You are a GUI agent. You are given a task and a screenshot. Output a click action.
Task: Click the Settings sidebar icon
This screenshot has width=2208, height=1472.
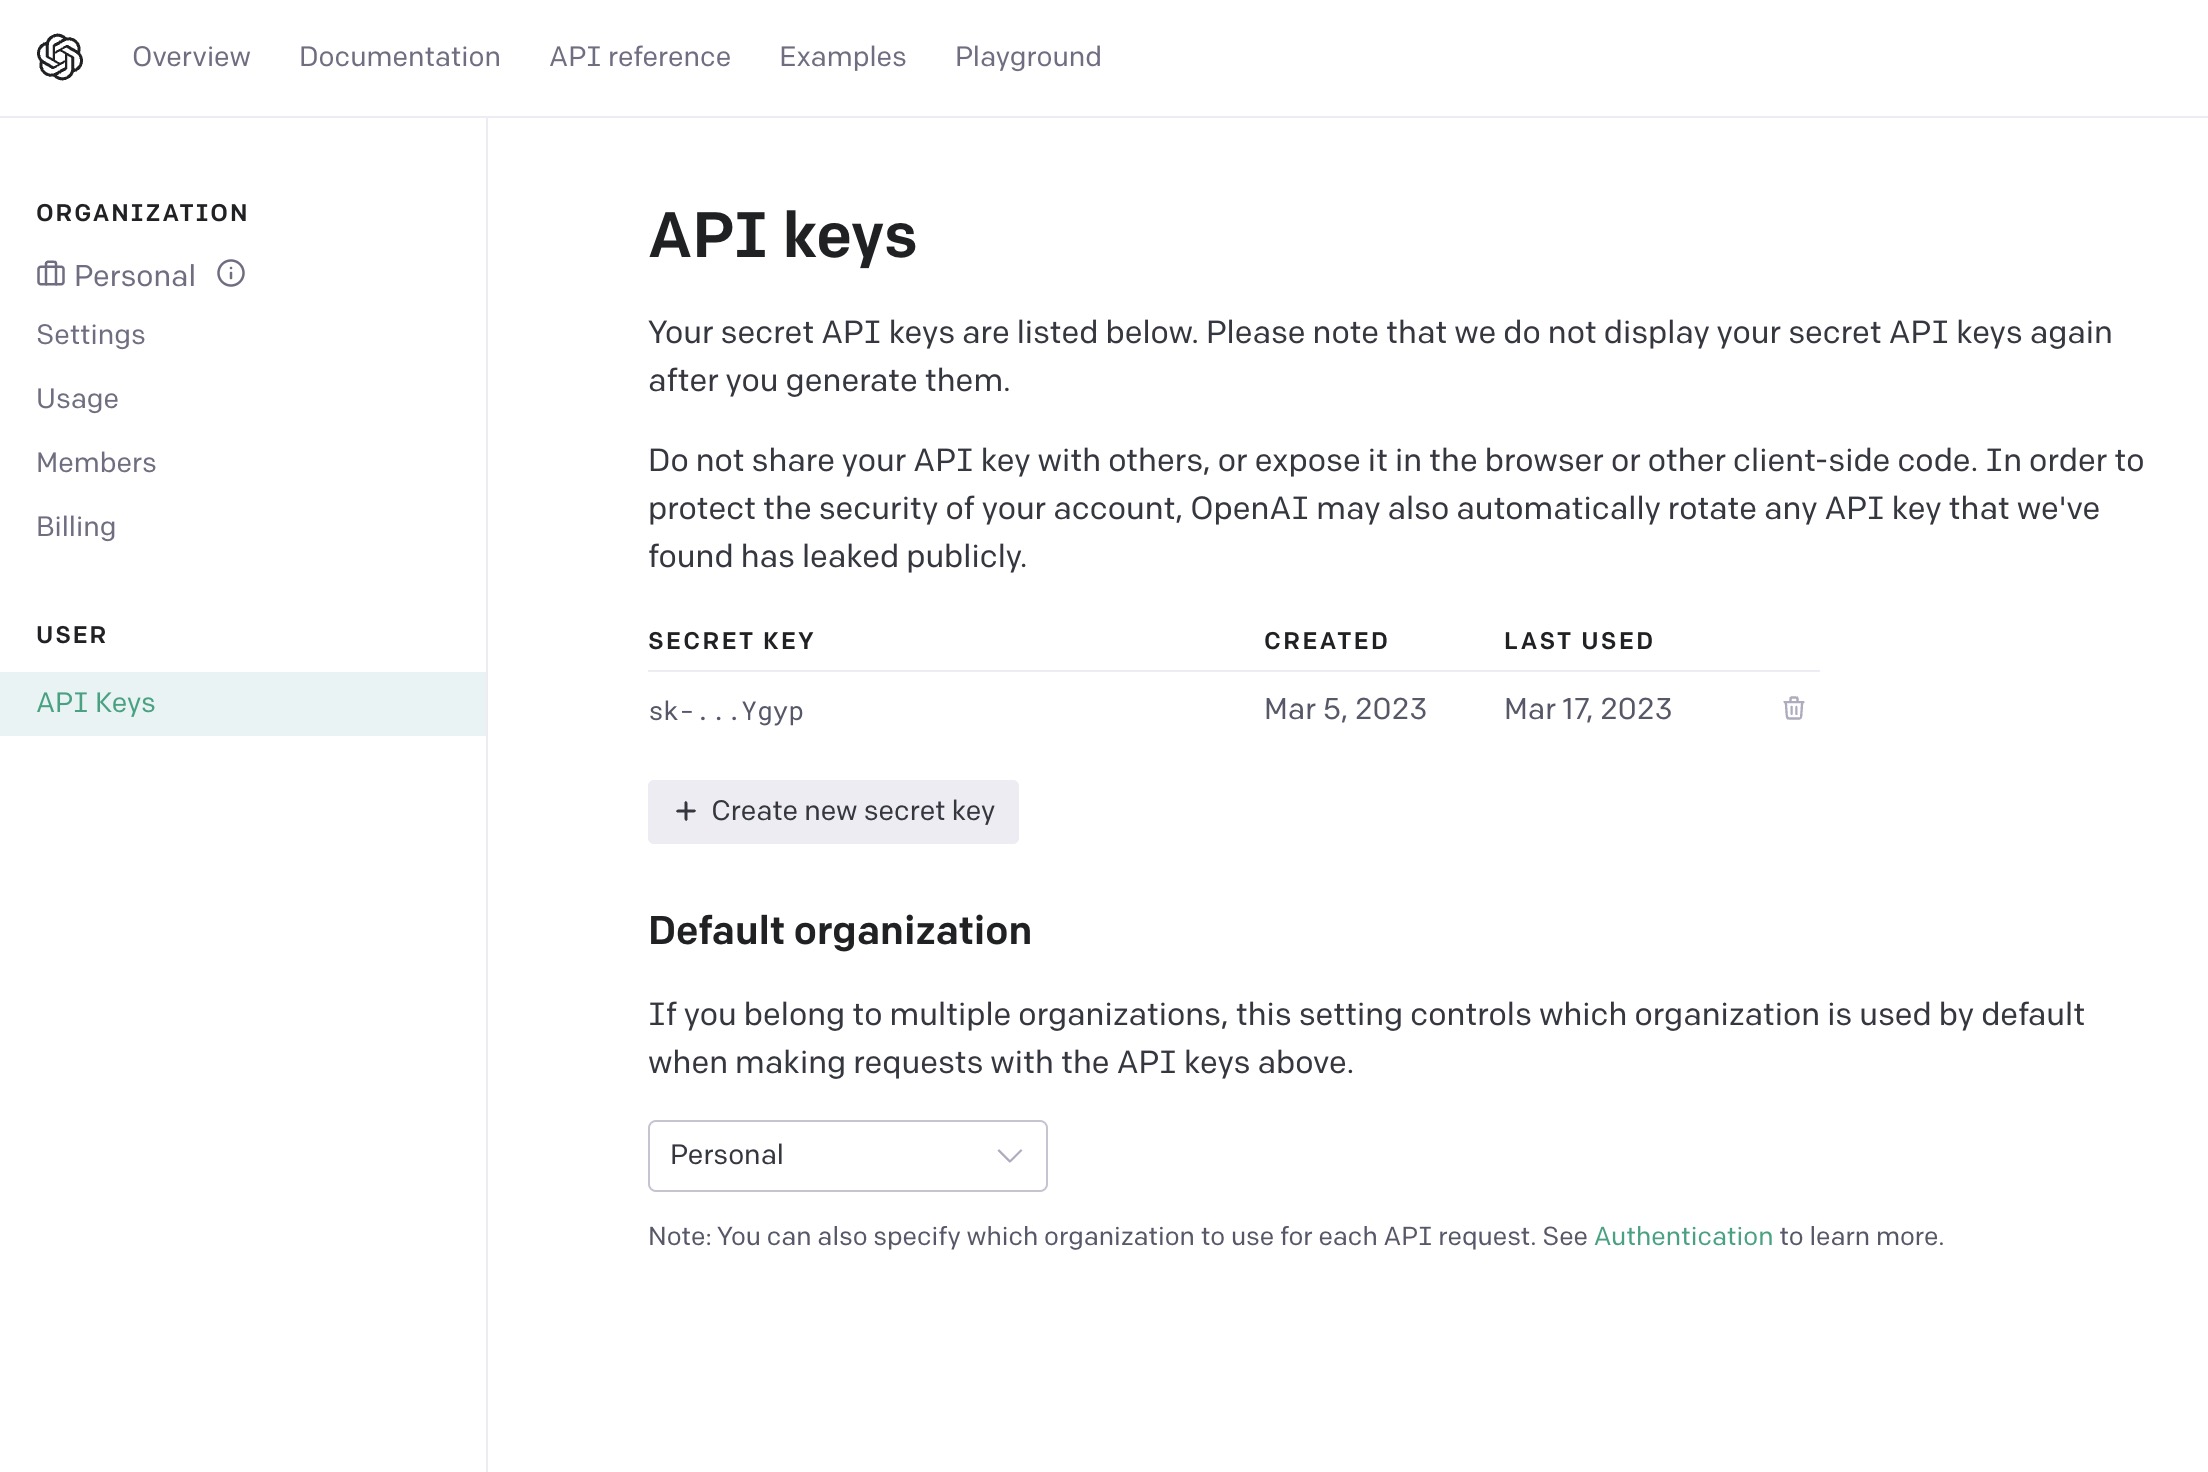point(90,335)
